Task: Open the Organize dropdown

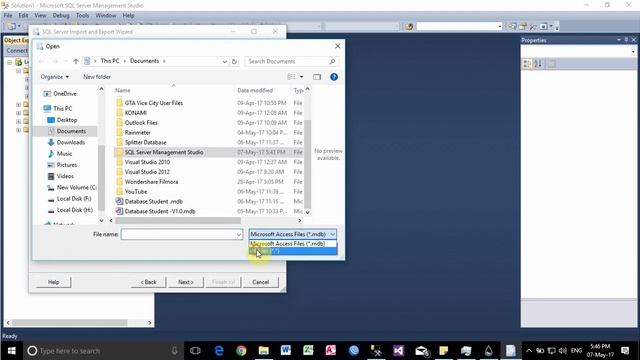Action: pyautogui.click(x=55, y=77)
